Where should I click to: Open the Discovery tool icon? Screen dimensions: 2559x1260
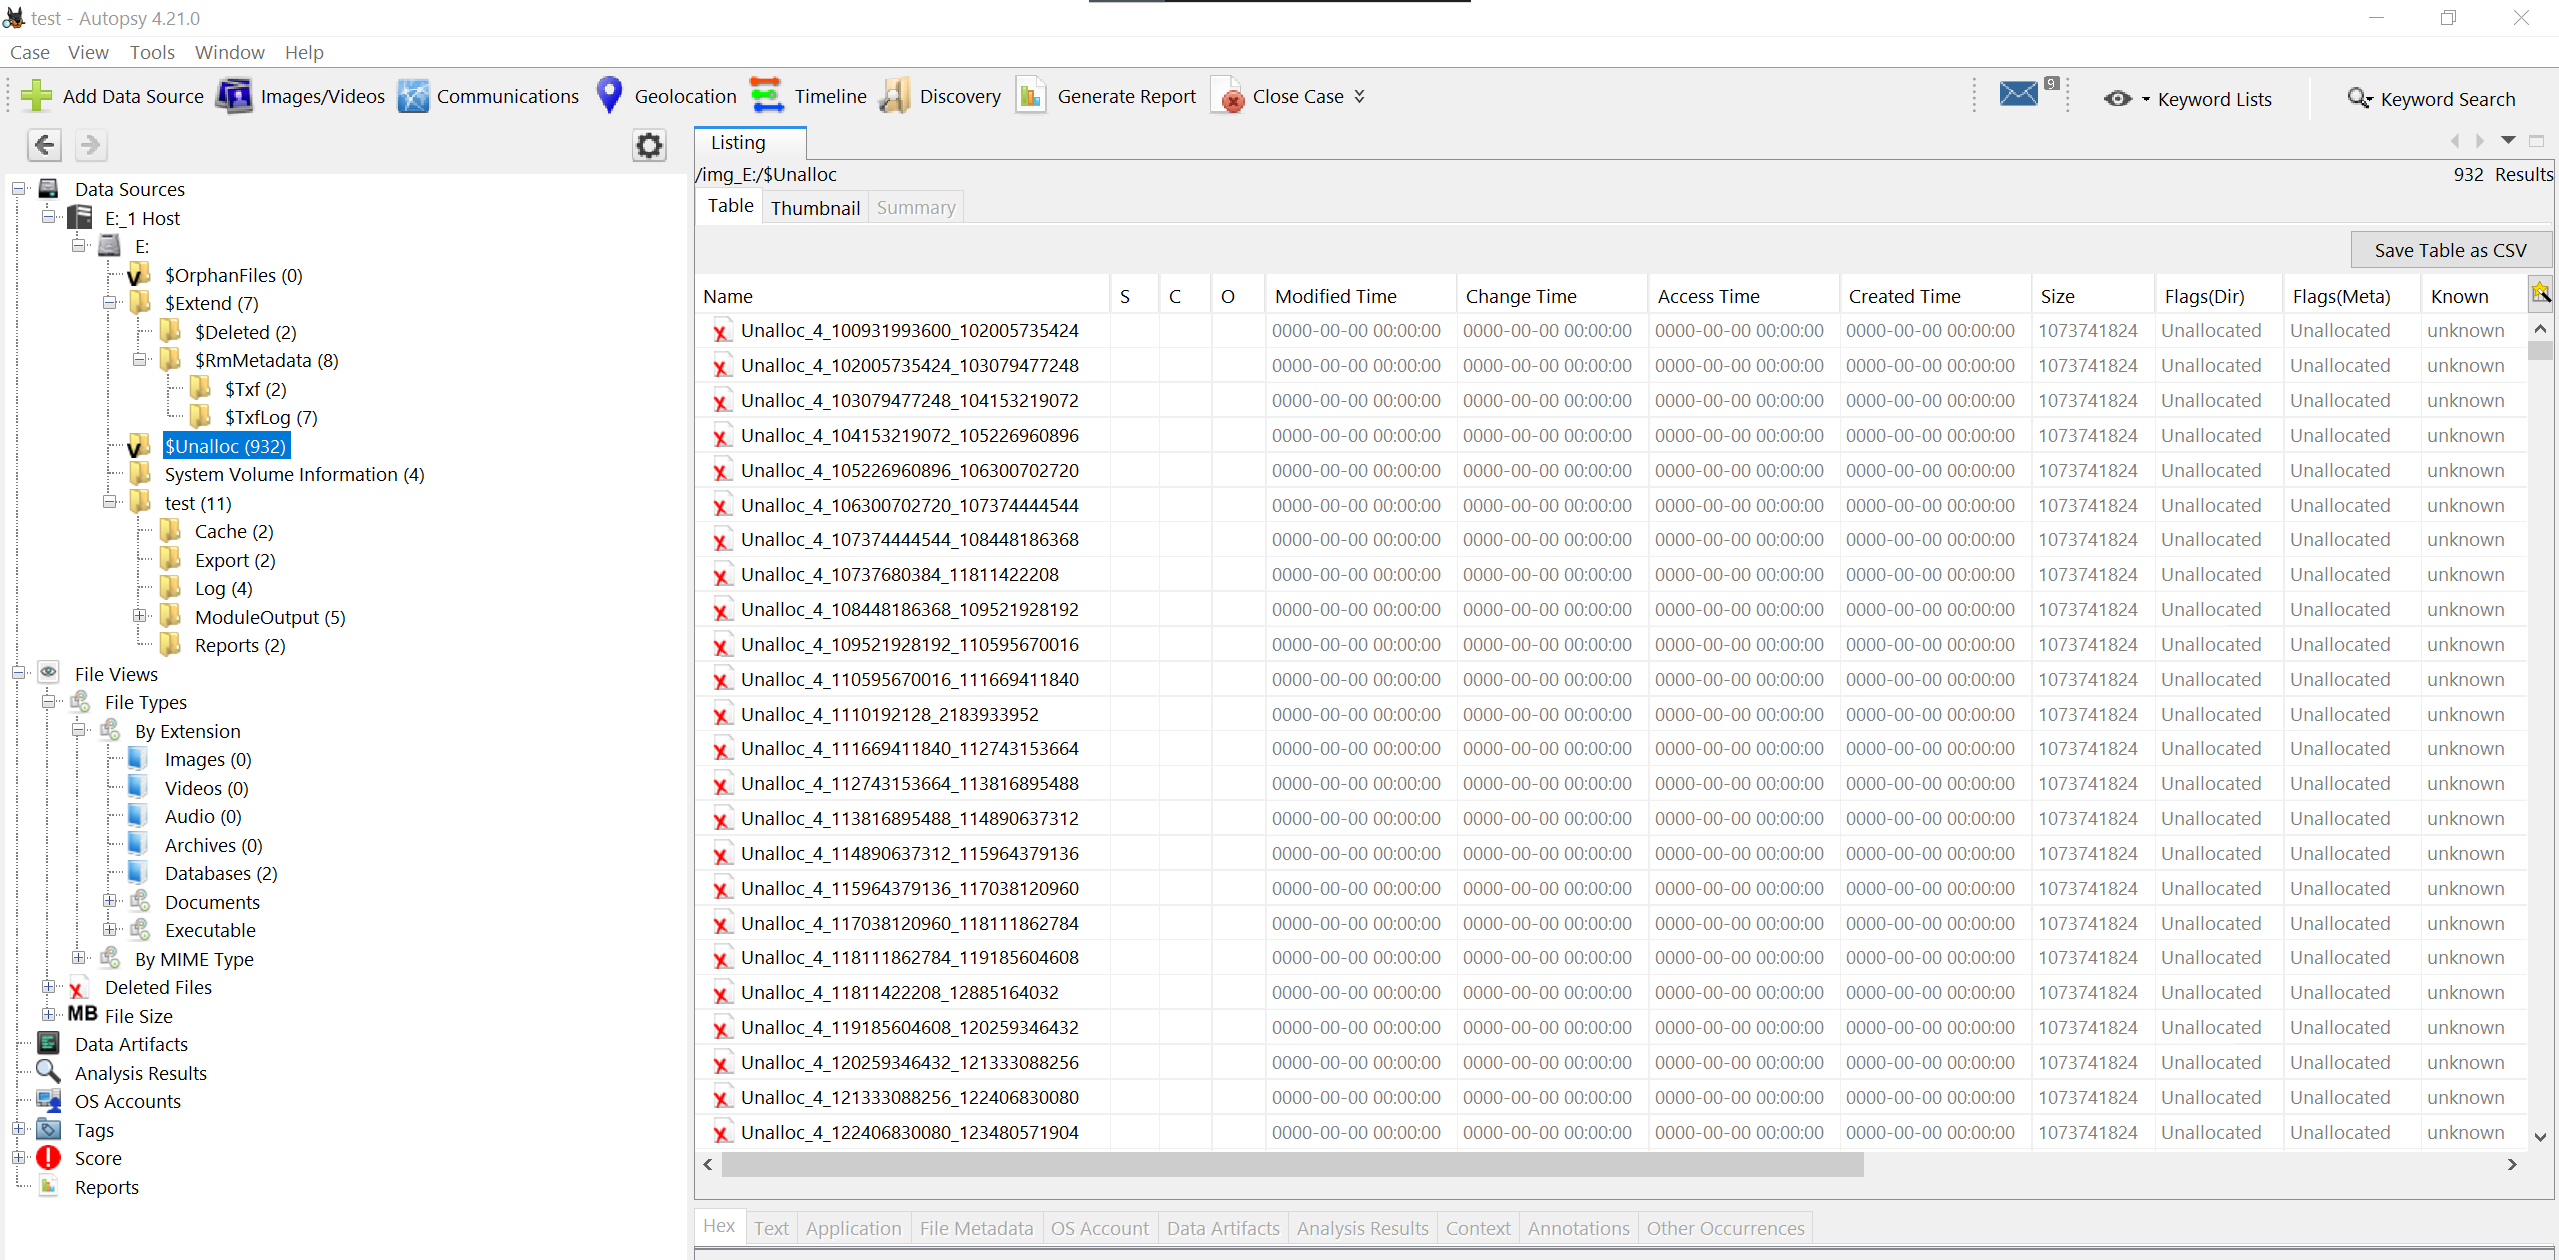pos(894,96)
